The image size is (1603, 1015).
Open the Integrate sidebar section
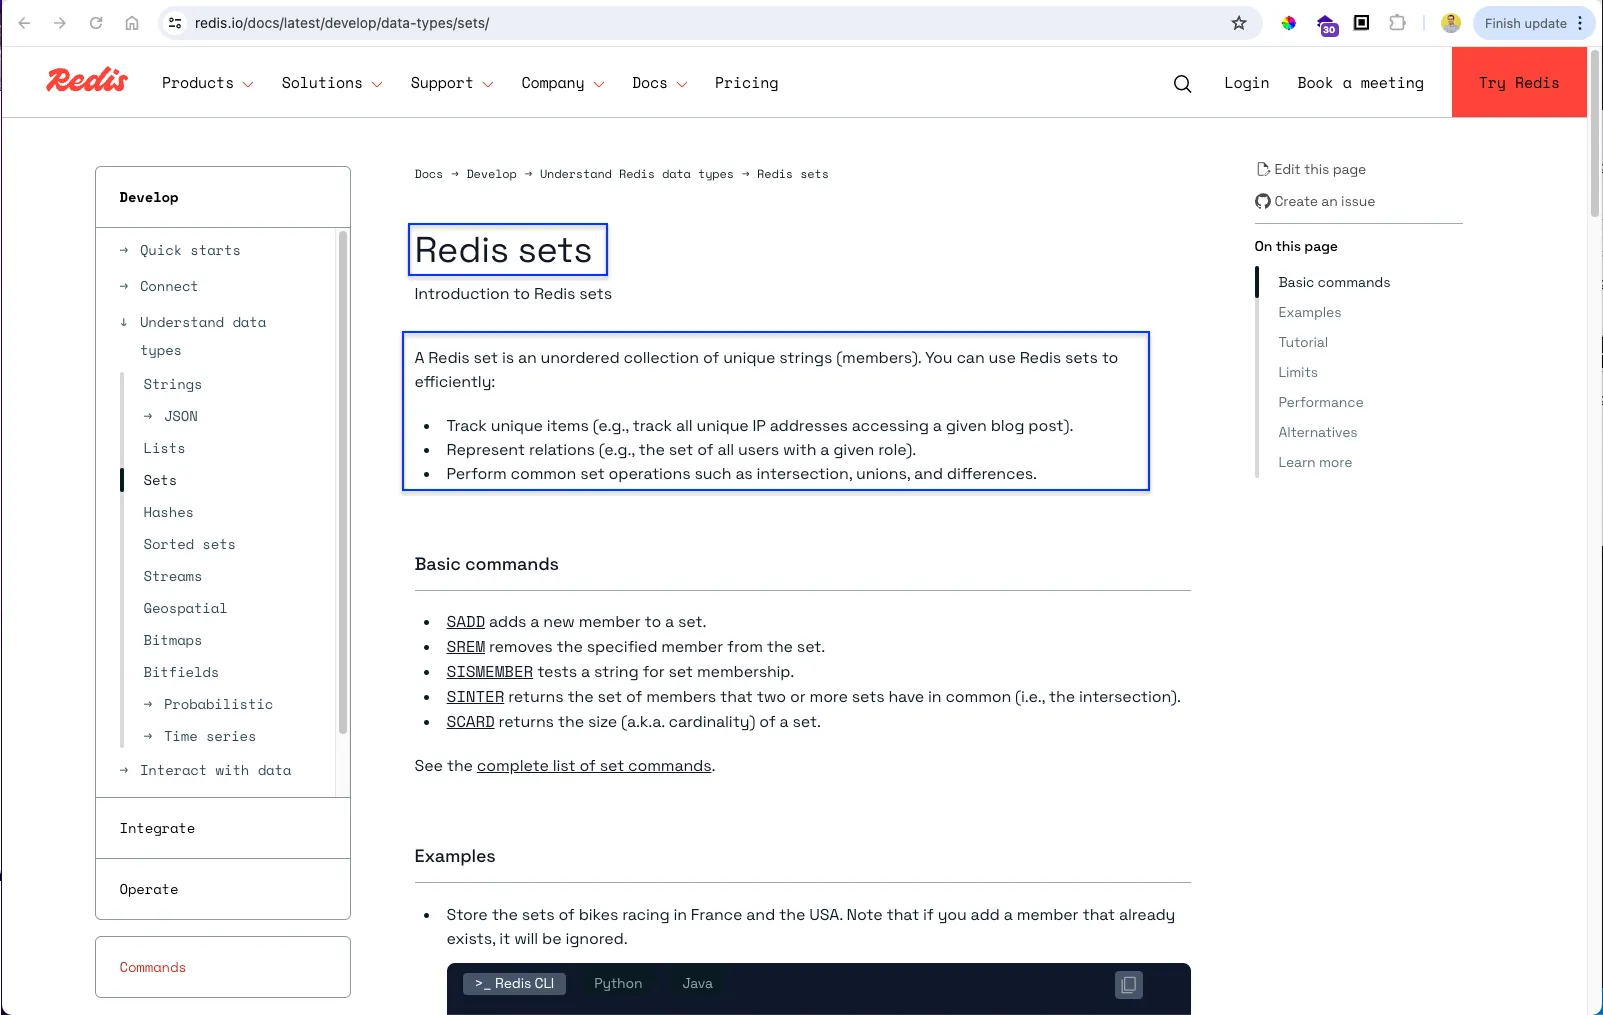(223, 828)
